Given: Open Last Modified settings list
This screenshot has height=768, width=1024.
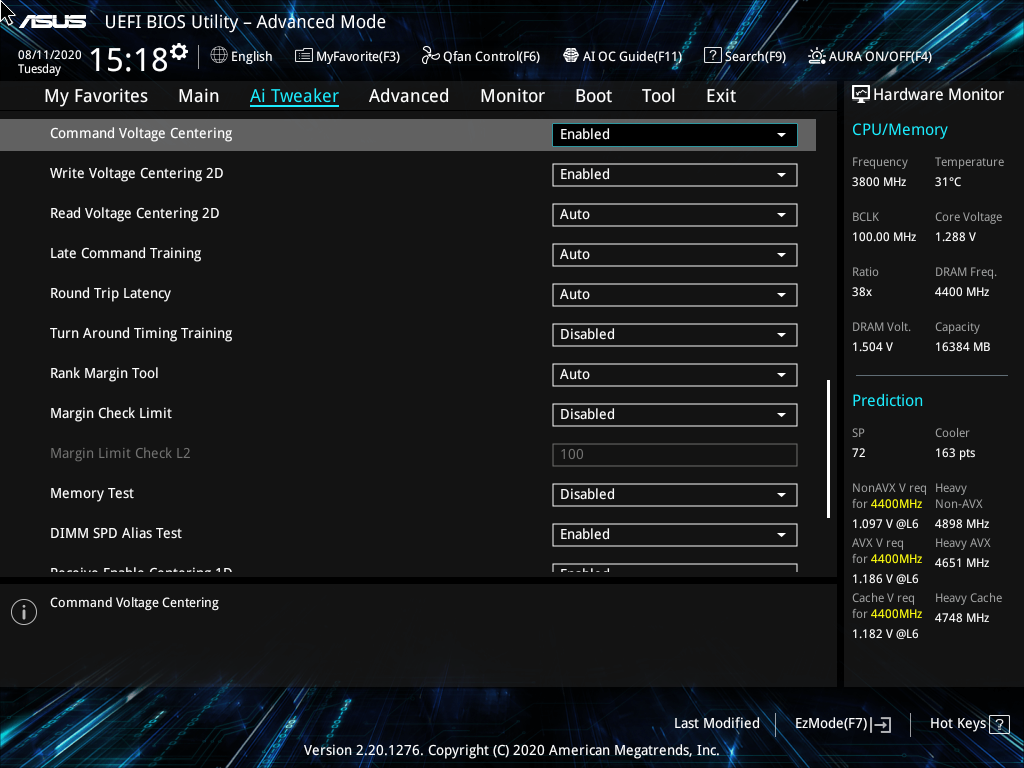Looking at the screenshot, I should 717,723.
